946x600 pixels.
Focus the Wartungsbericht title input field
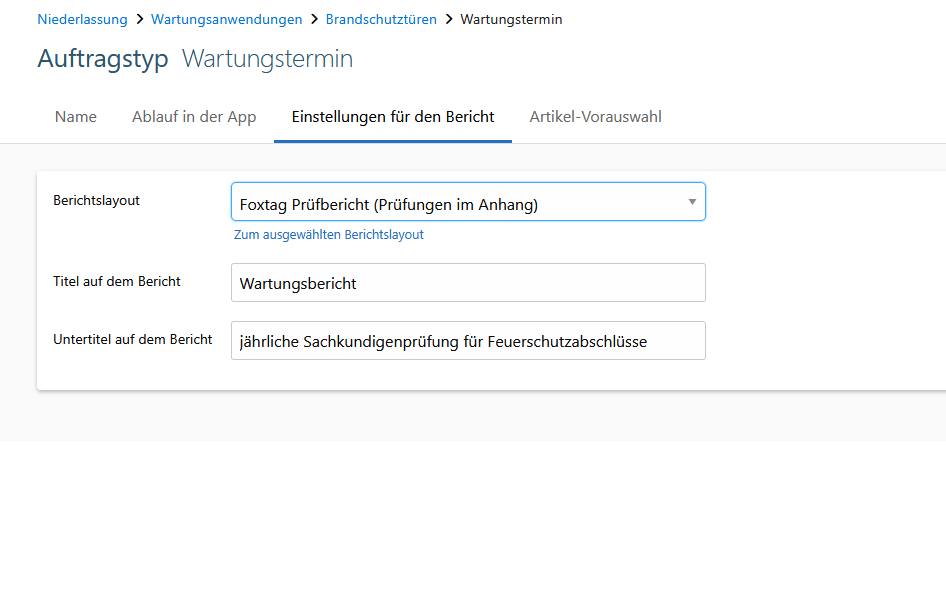(x=468, y=283)
